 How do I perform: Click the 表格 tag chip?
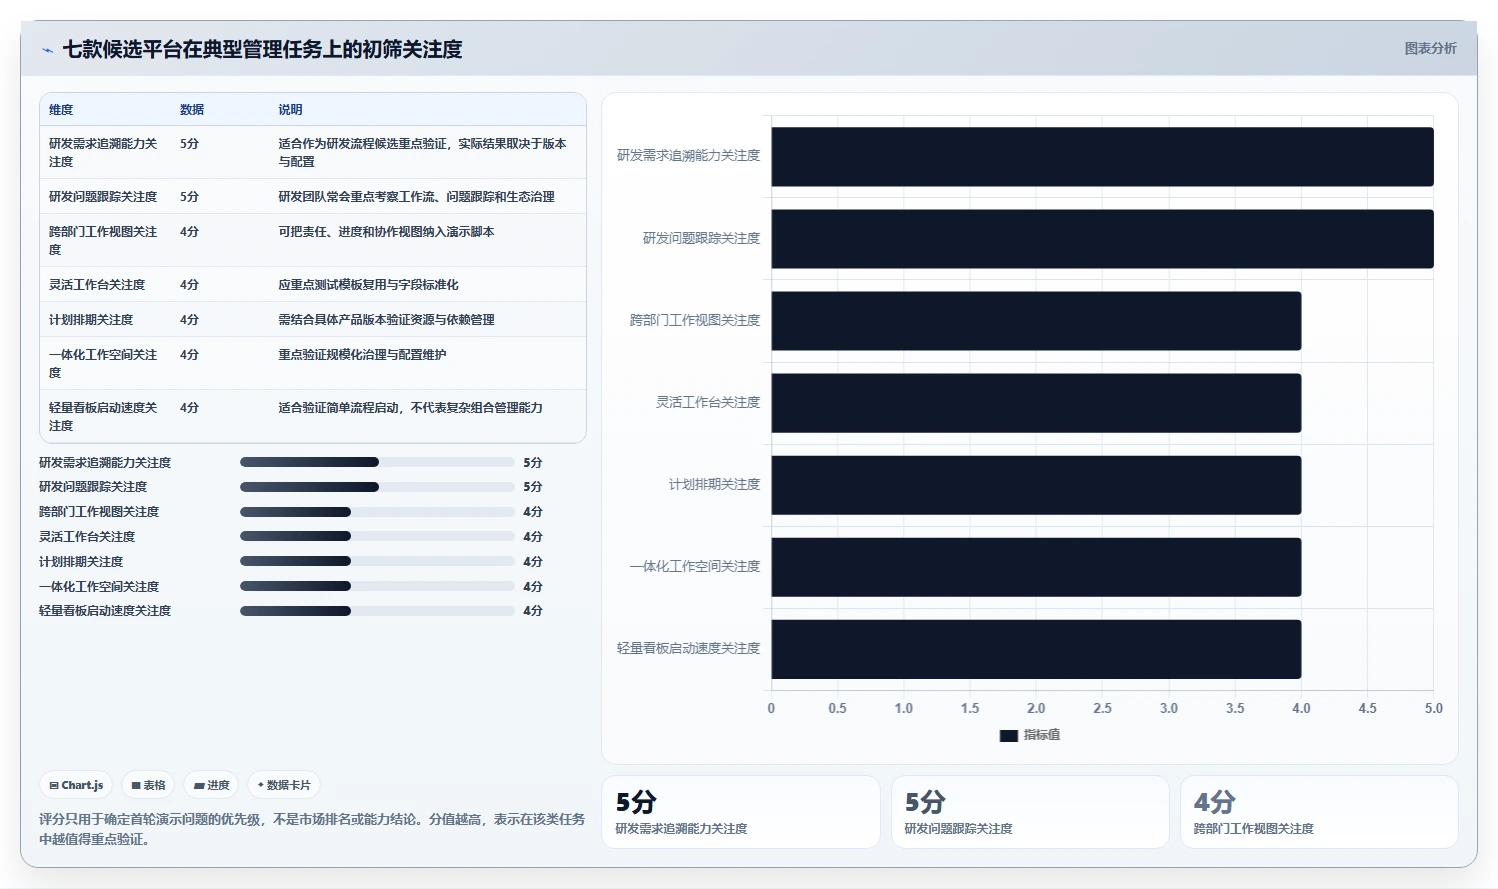[149, 785]
